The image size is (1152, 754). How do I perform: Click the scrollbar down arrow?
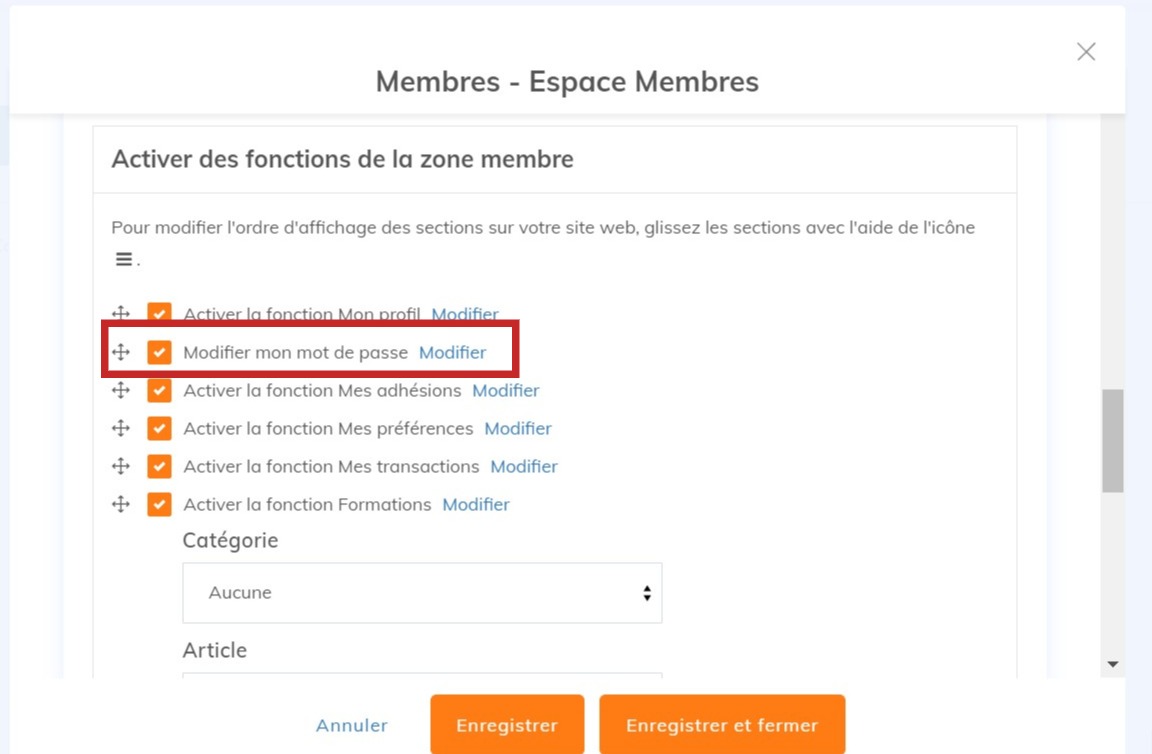coord(1113,664)
